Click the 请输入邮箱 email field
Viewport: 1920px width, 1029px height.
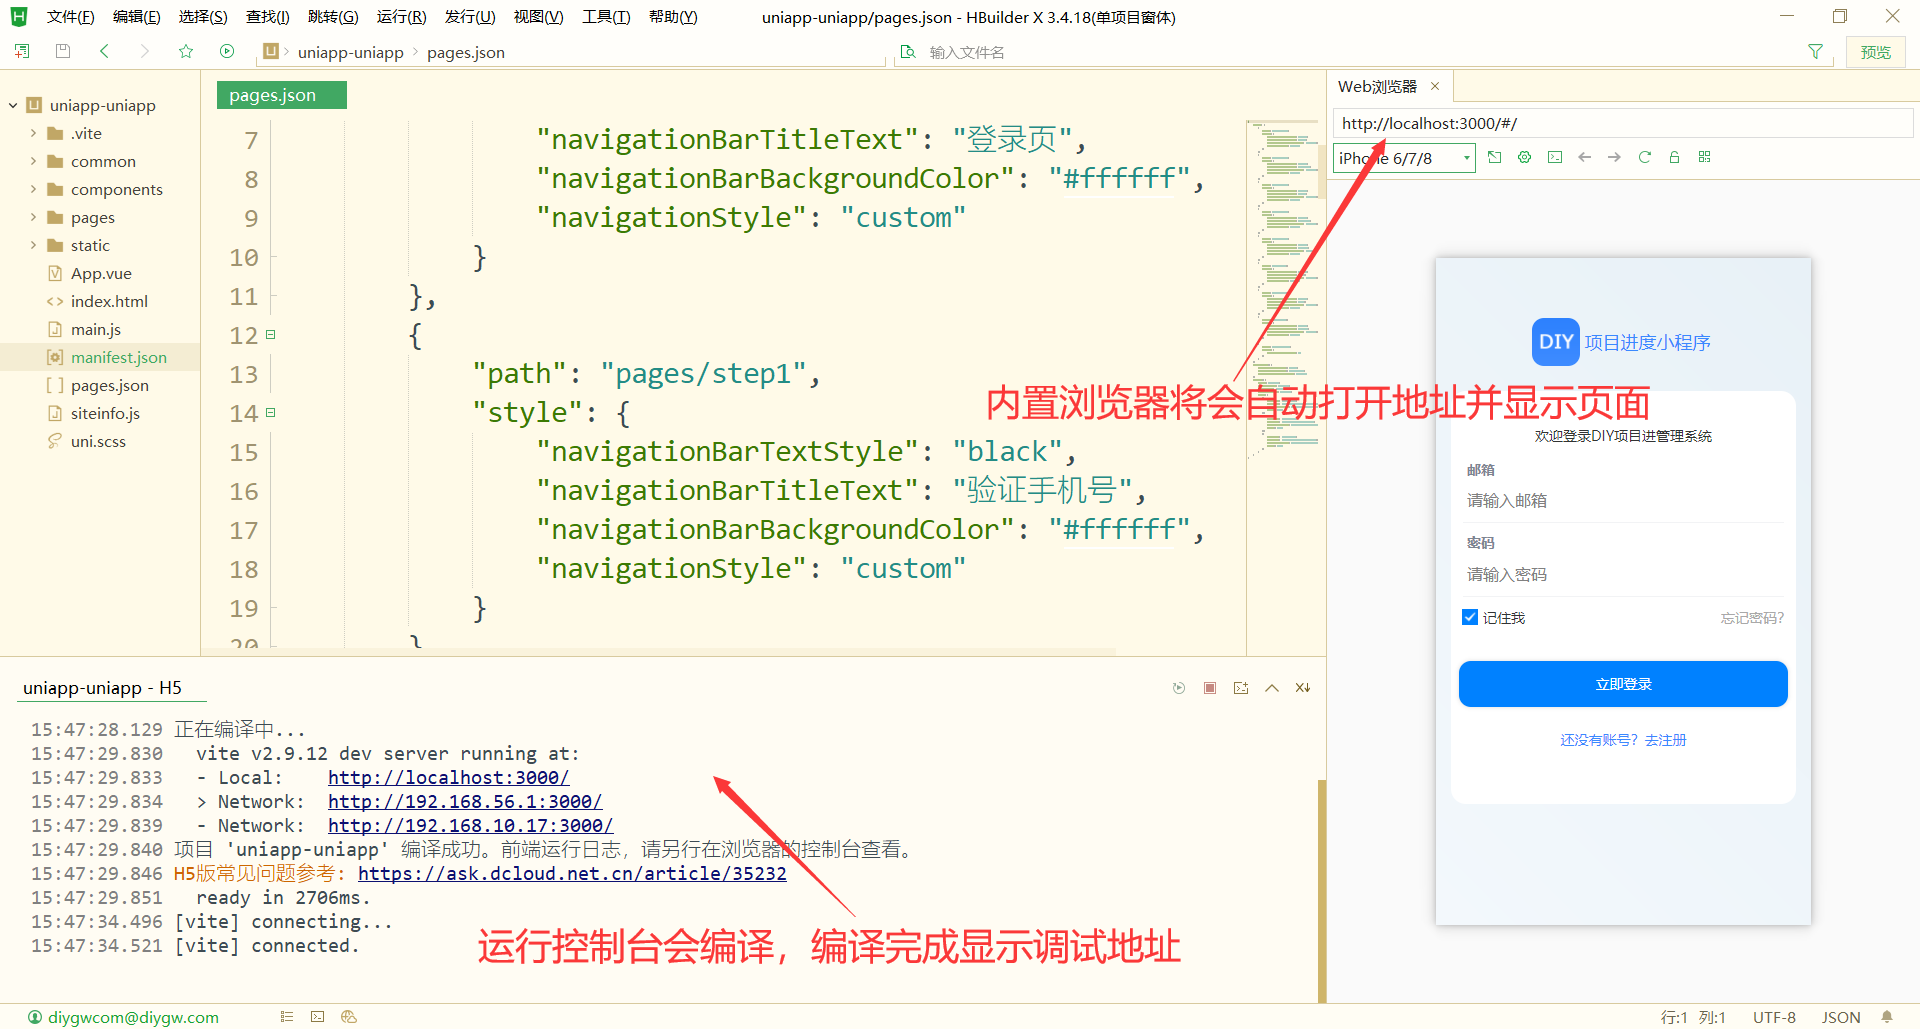click(x=1623, y=500)
